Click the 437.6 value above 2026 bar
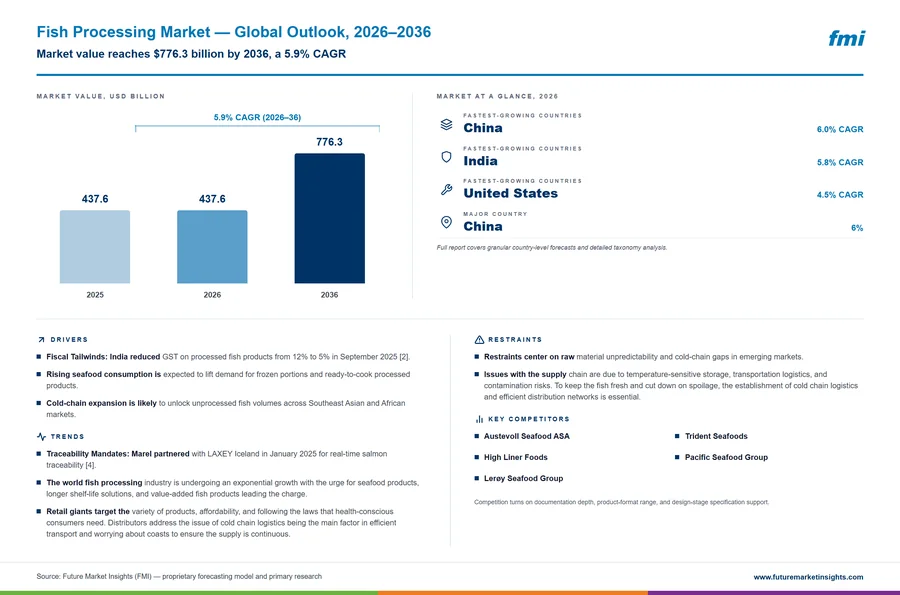 [x=212, y=199]
